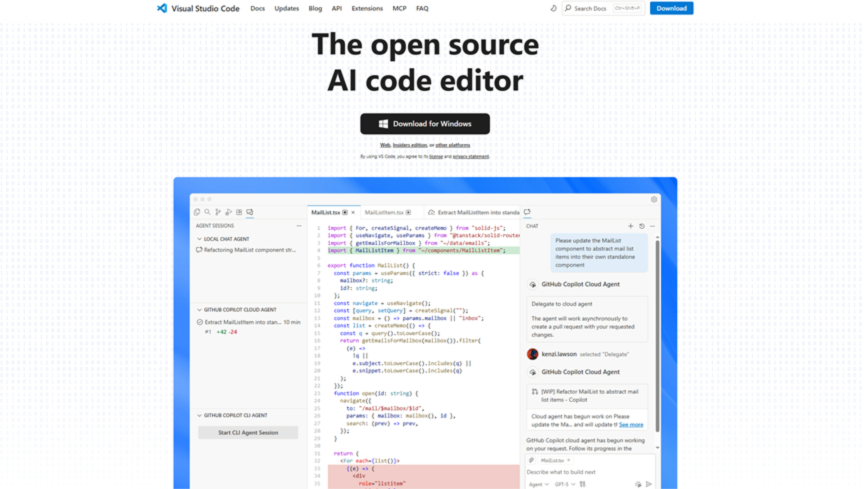Click the chat bubble icon beside Refactoring MailList
The image size is (865, 489).
[199, 250]
